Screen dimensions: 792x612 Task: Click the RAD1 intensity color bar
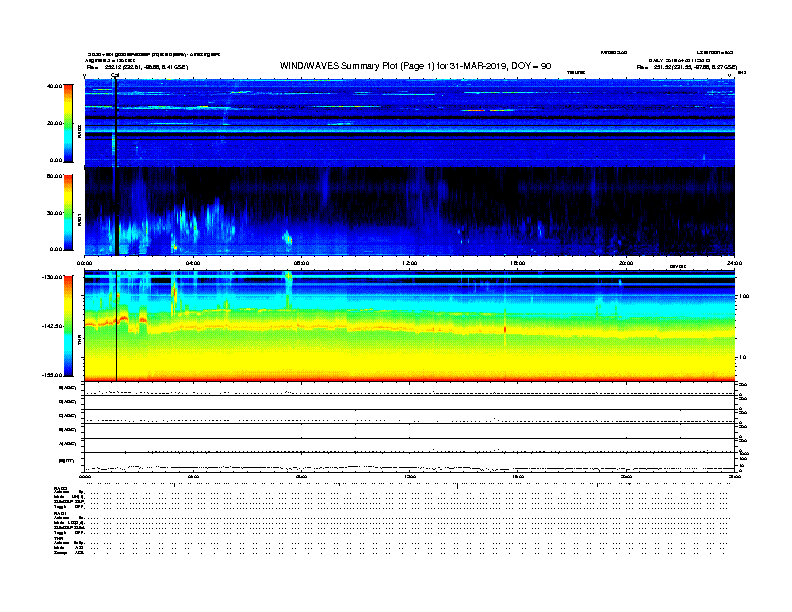pyautogui.click(x=68, y=213)
